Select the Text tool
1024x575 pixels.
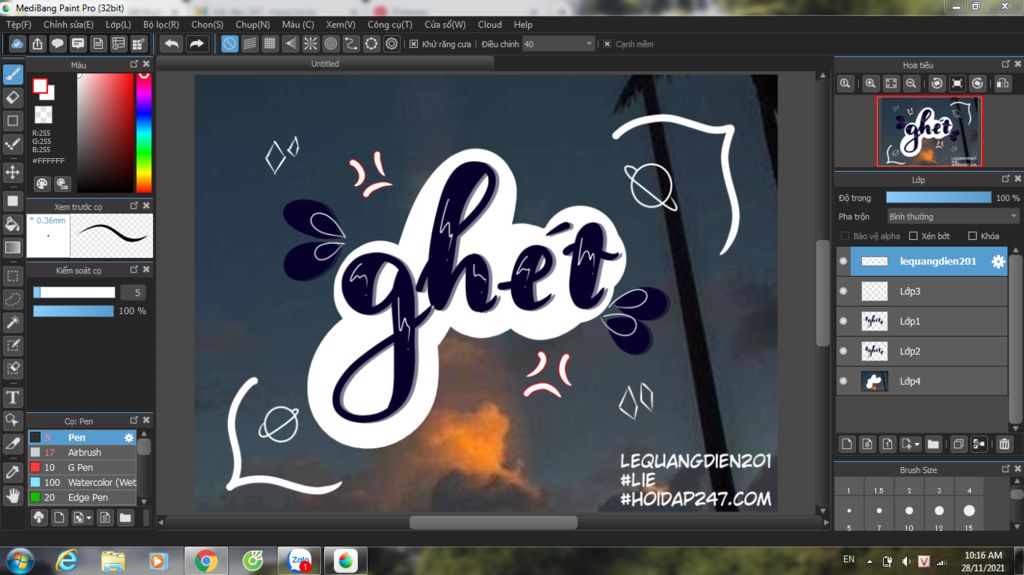click(12, 397)
